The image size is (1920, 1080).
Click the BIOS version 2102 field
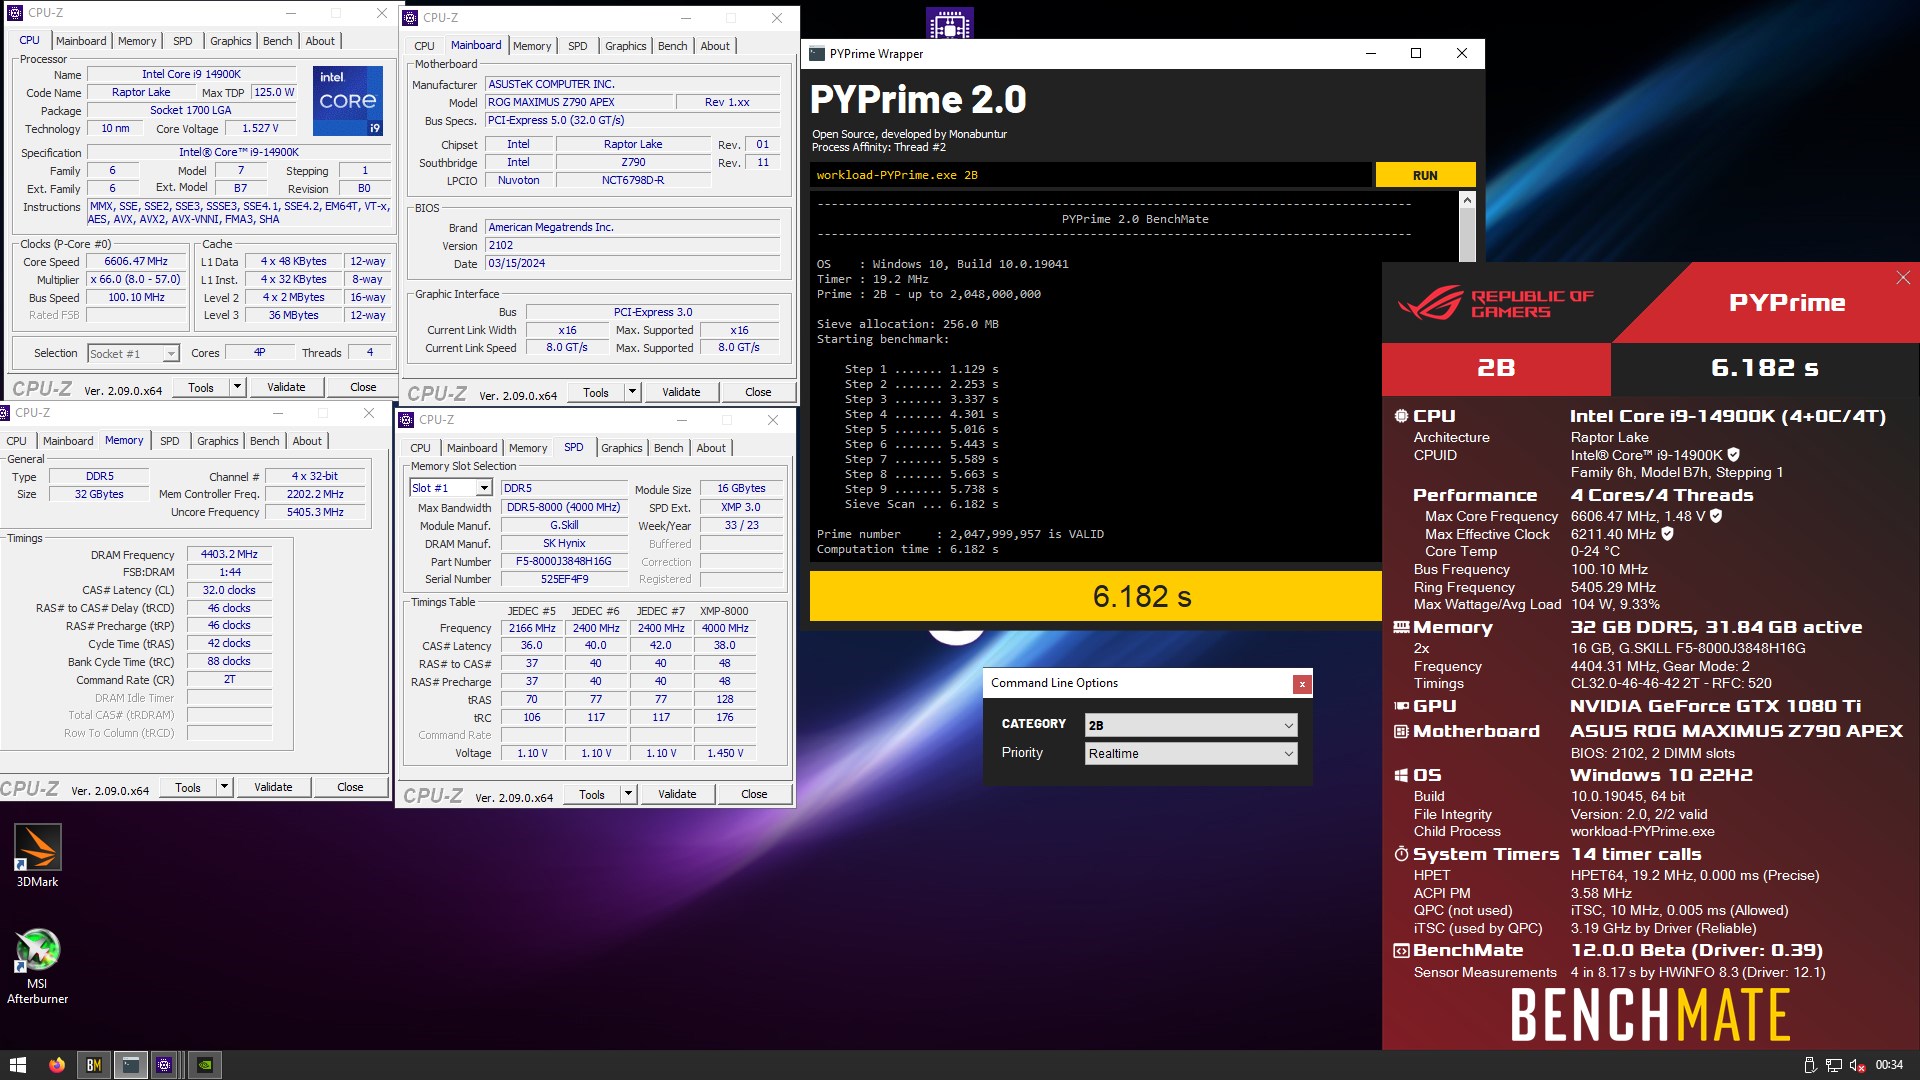pos(632,246)
